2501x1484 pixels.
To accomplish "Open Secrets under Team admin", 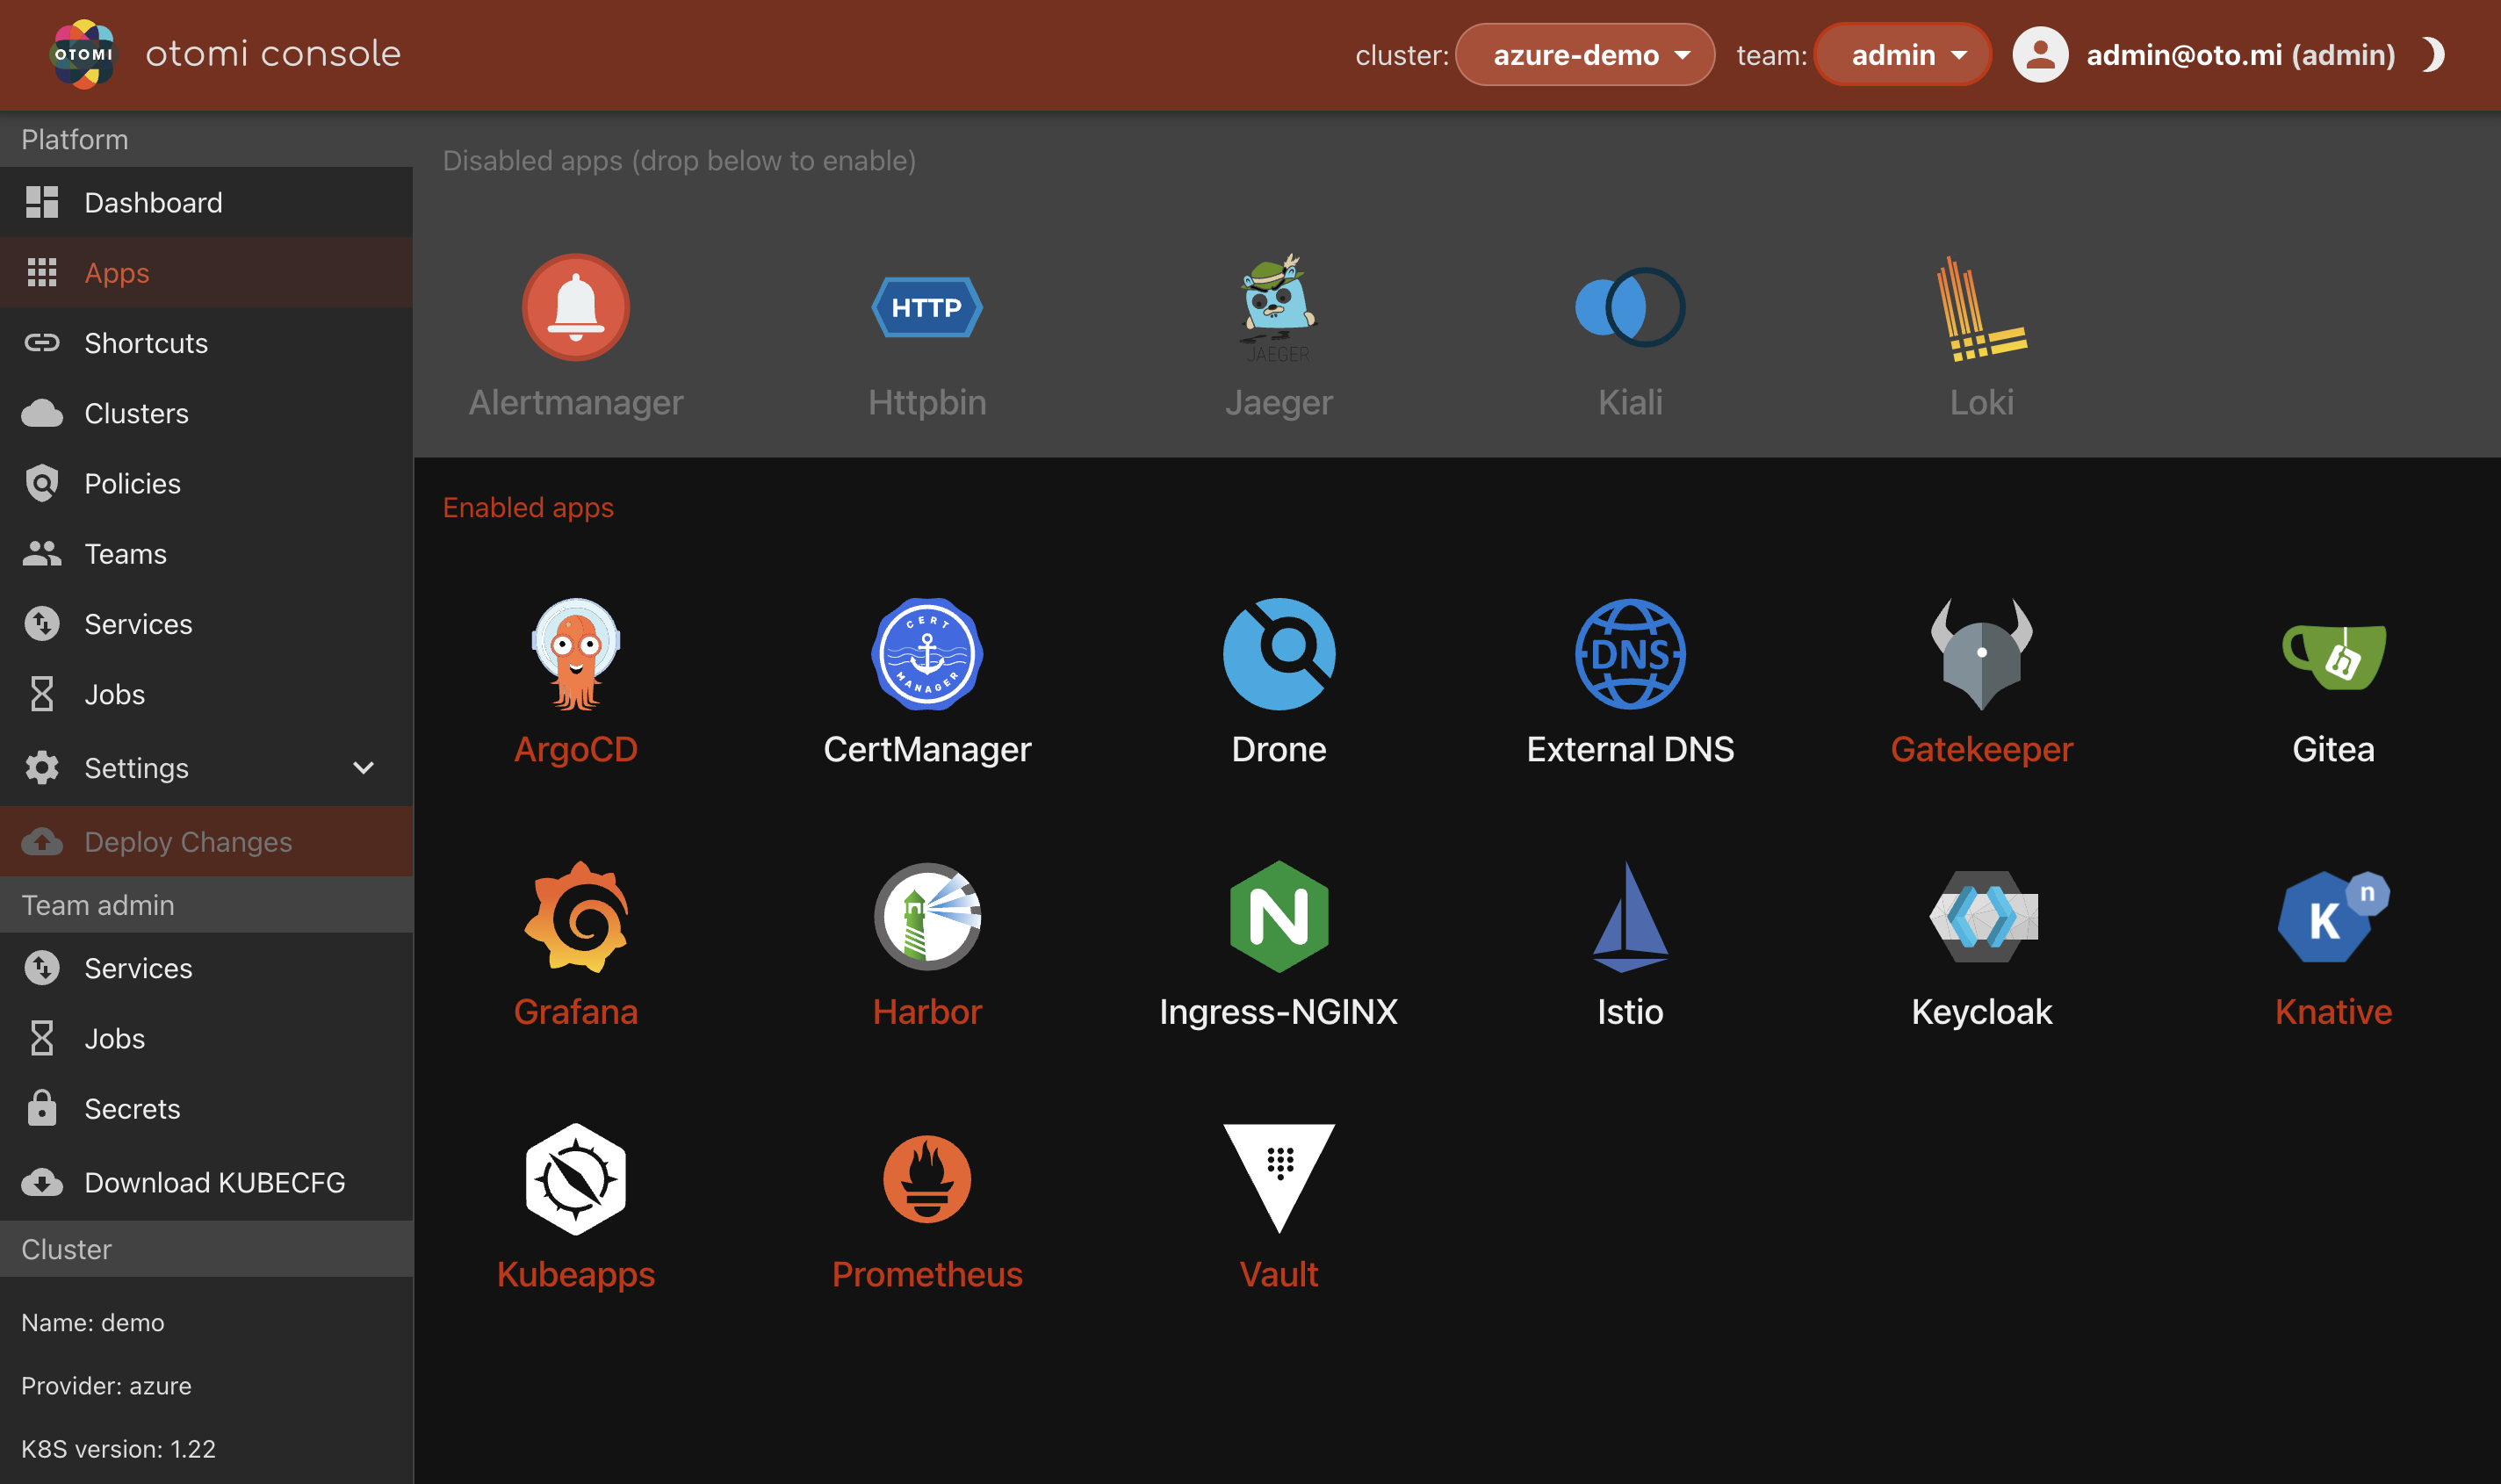I will pos(132,1109).
